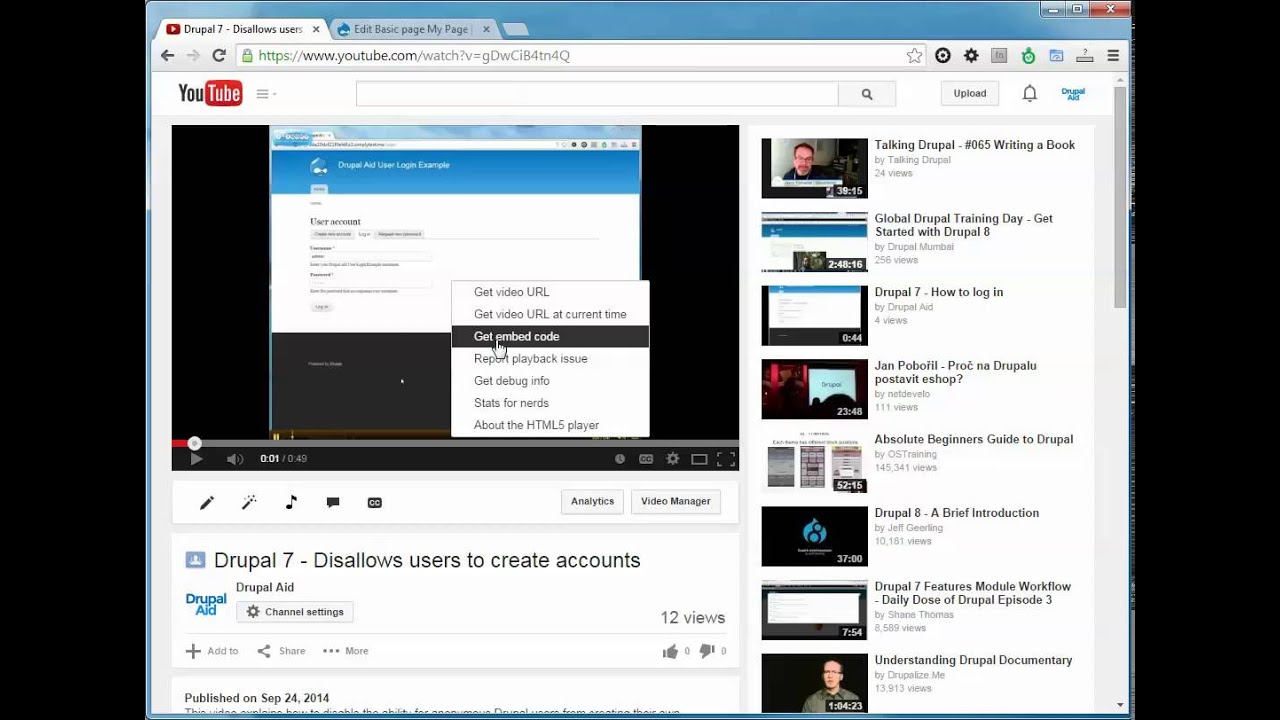Open Drupal 8 - A Brief Introduction

[956, 513]
